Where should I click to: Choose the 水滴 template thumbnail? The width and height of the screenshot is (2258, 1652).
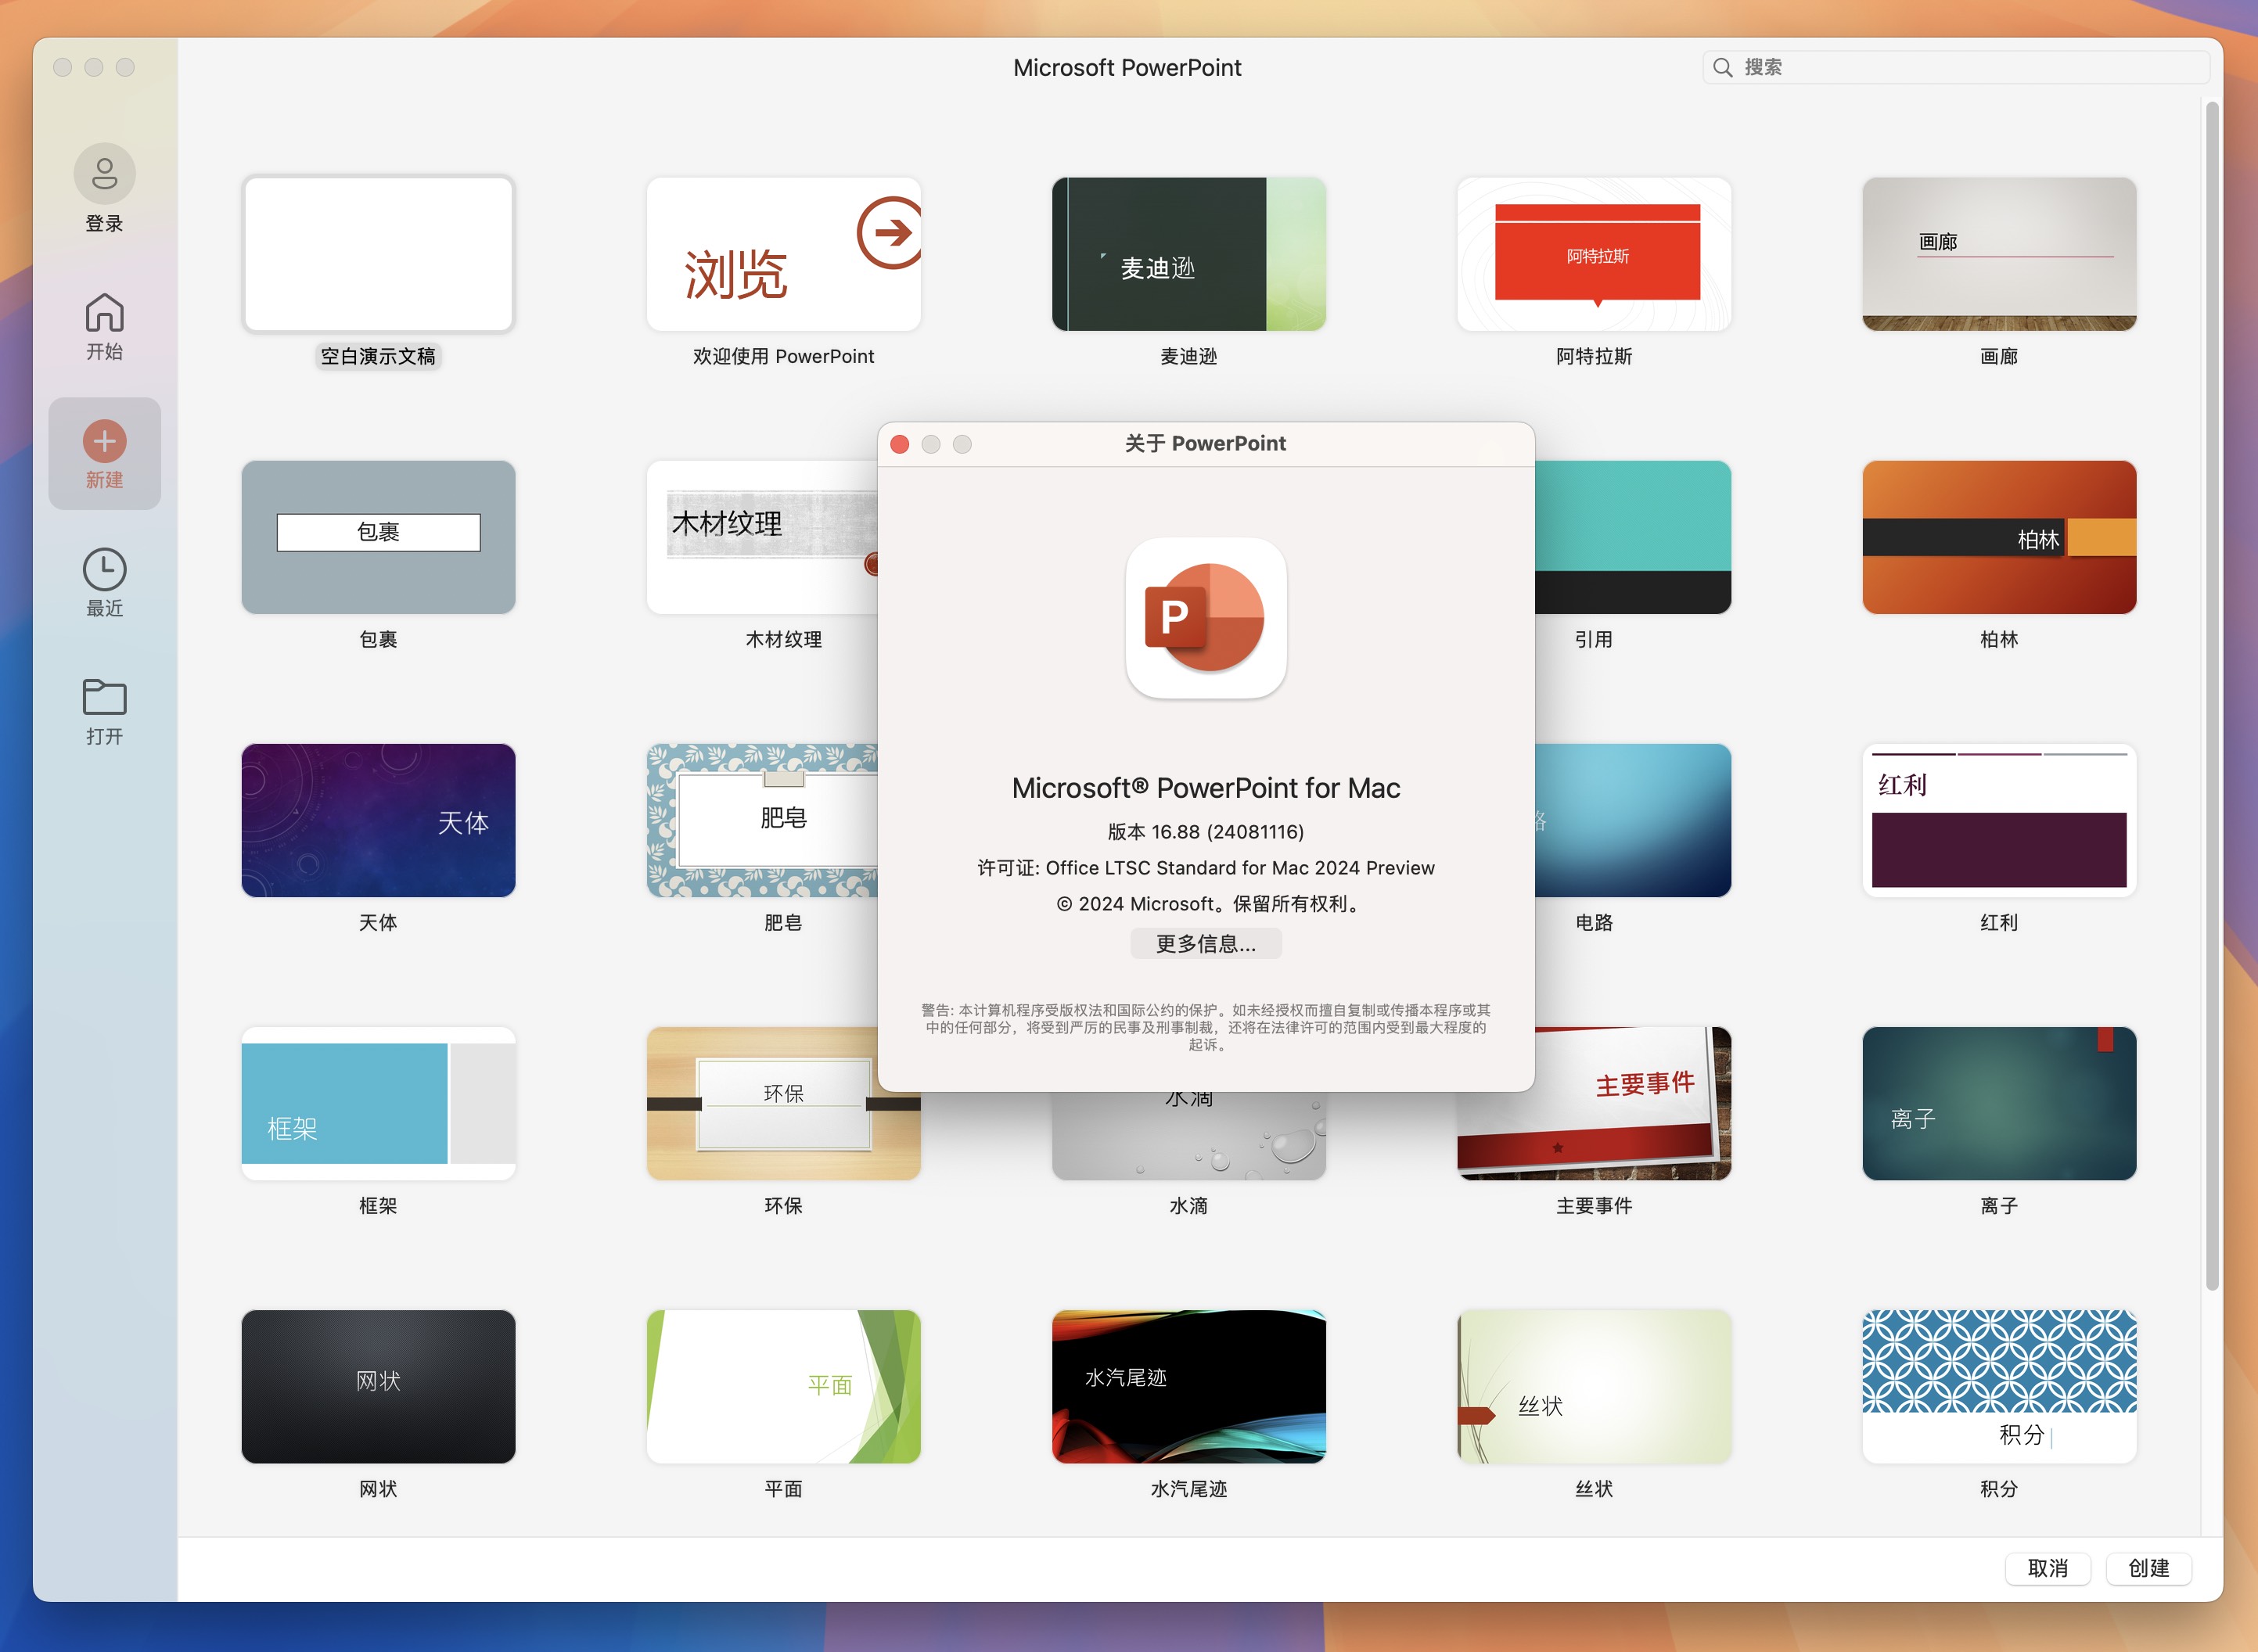pos(1188,1136)
